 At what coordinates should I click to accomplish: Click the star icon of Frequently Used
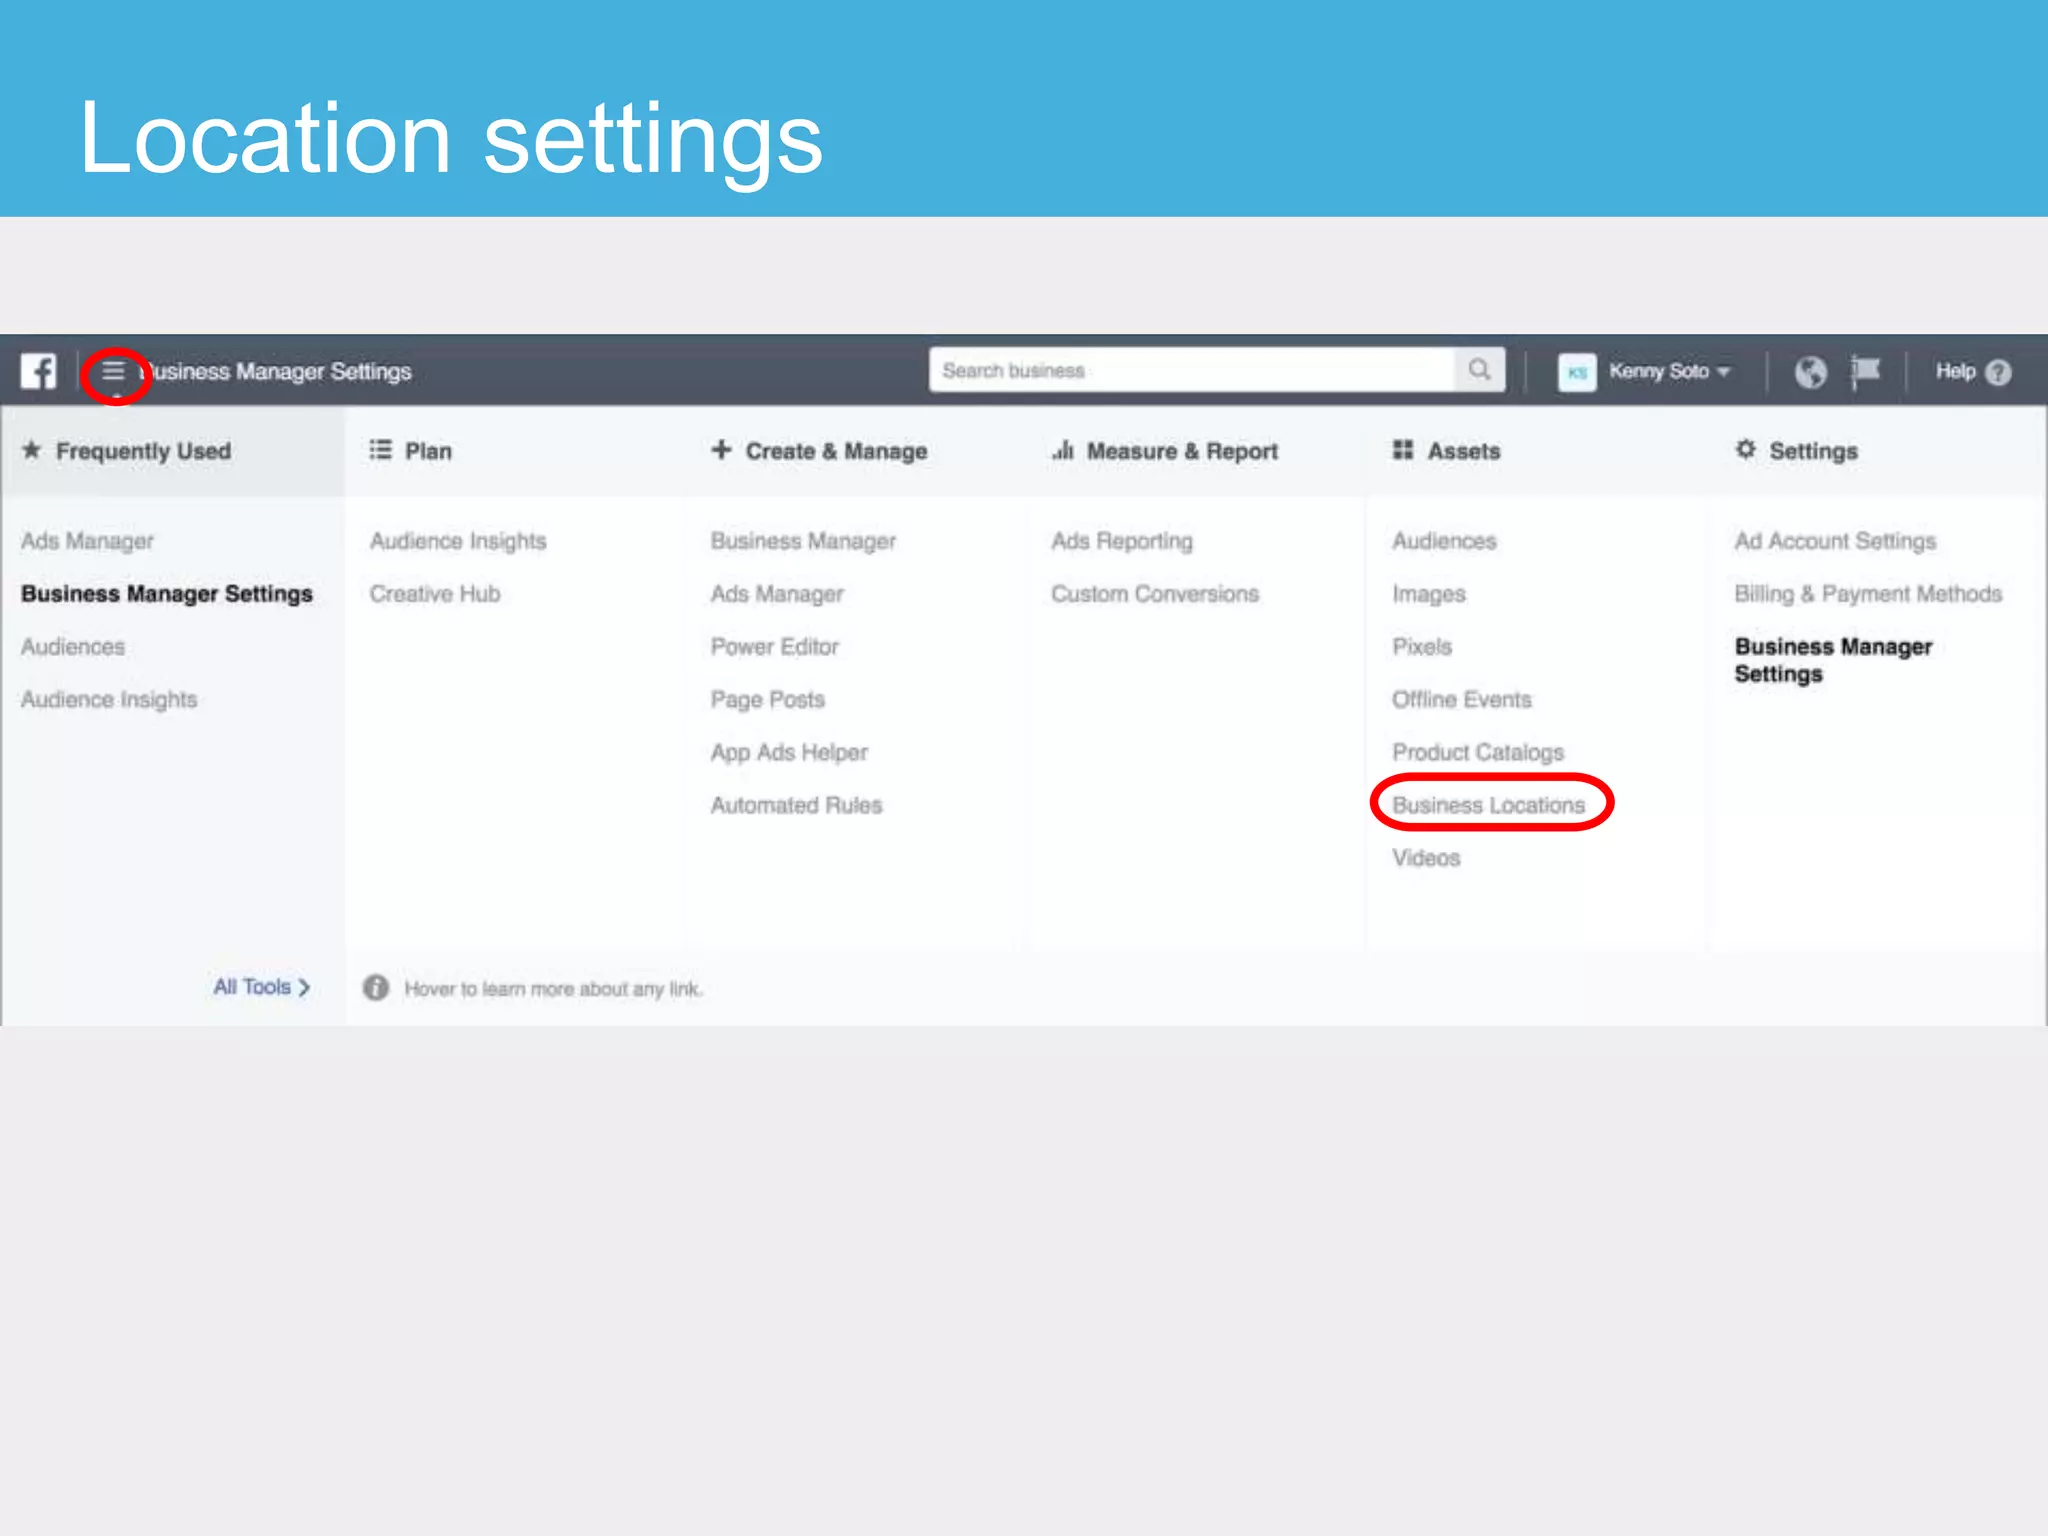click(x=32, y=450)
